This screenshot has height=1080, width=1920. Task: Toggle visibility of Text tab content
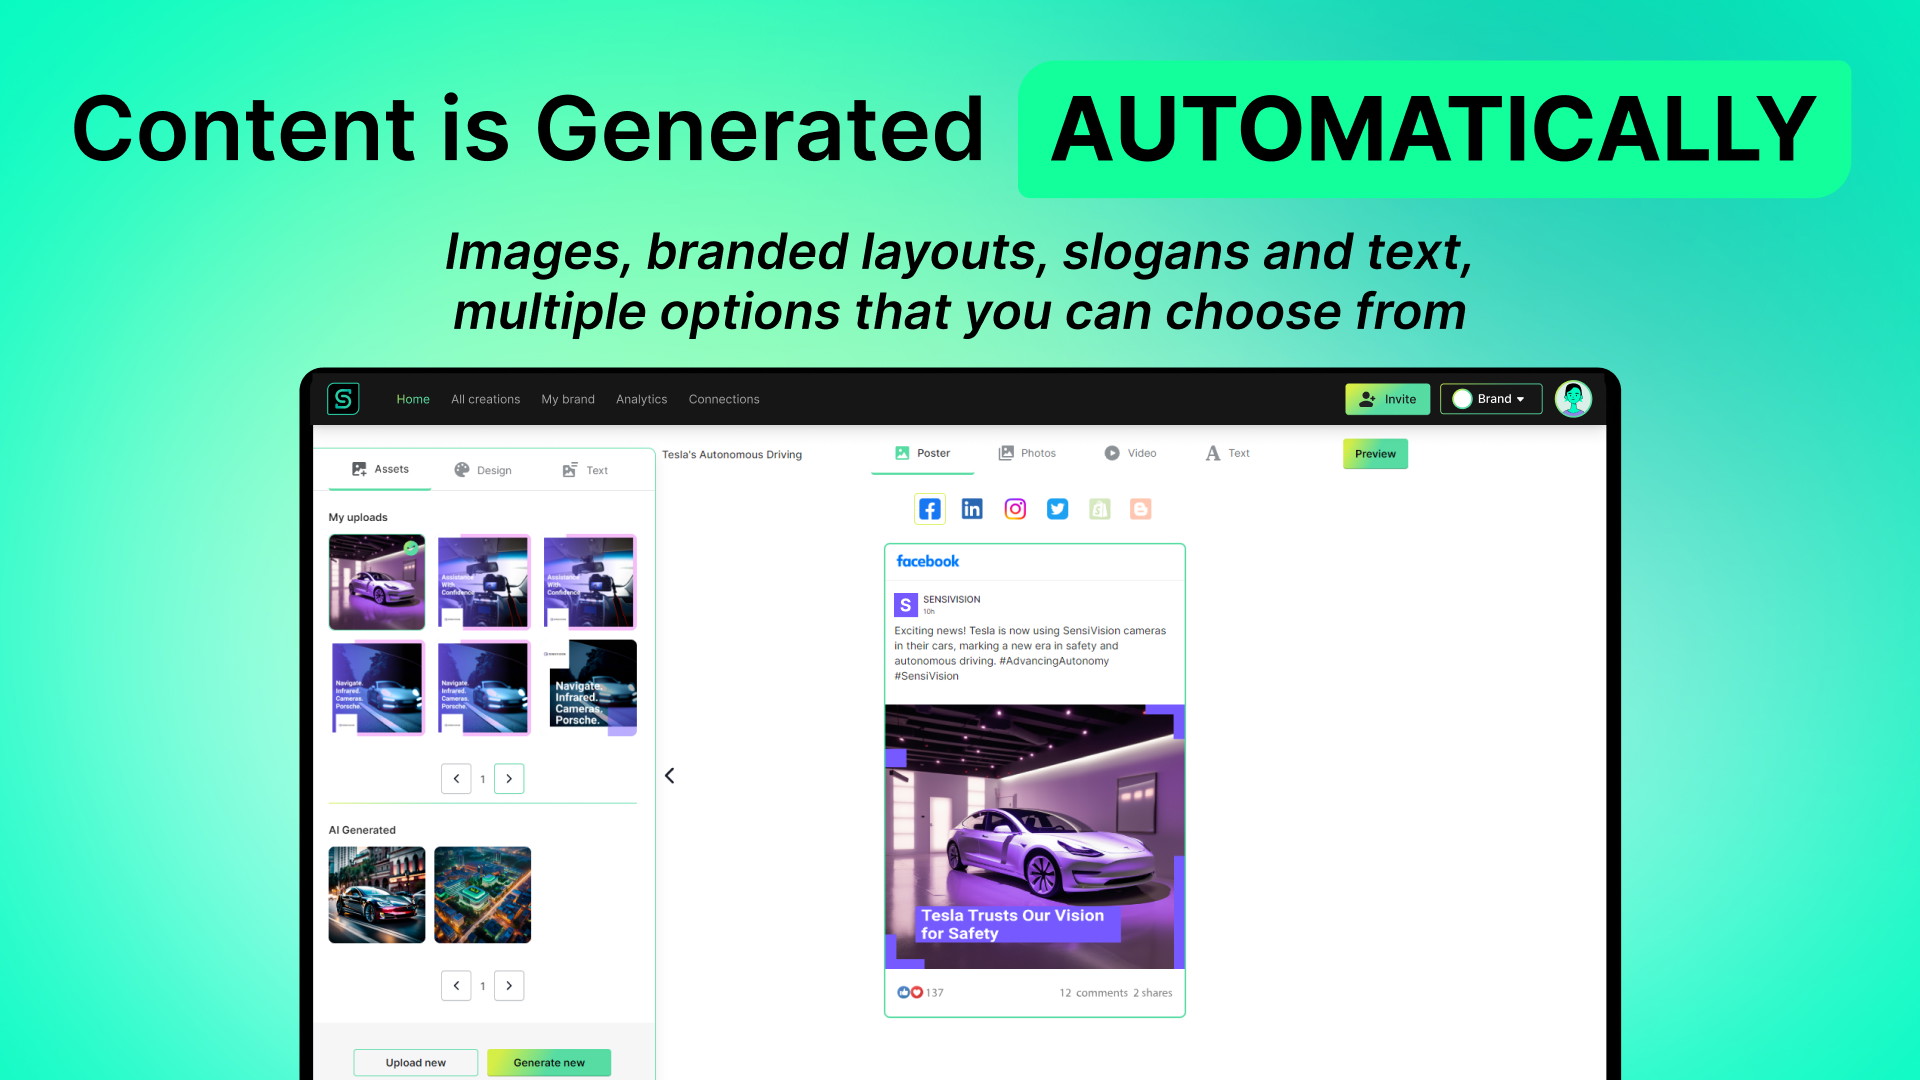click(x=1226, y=454)
